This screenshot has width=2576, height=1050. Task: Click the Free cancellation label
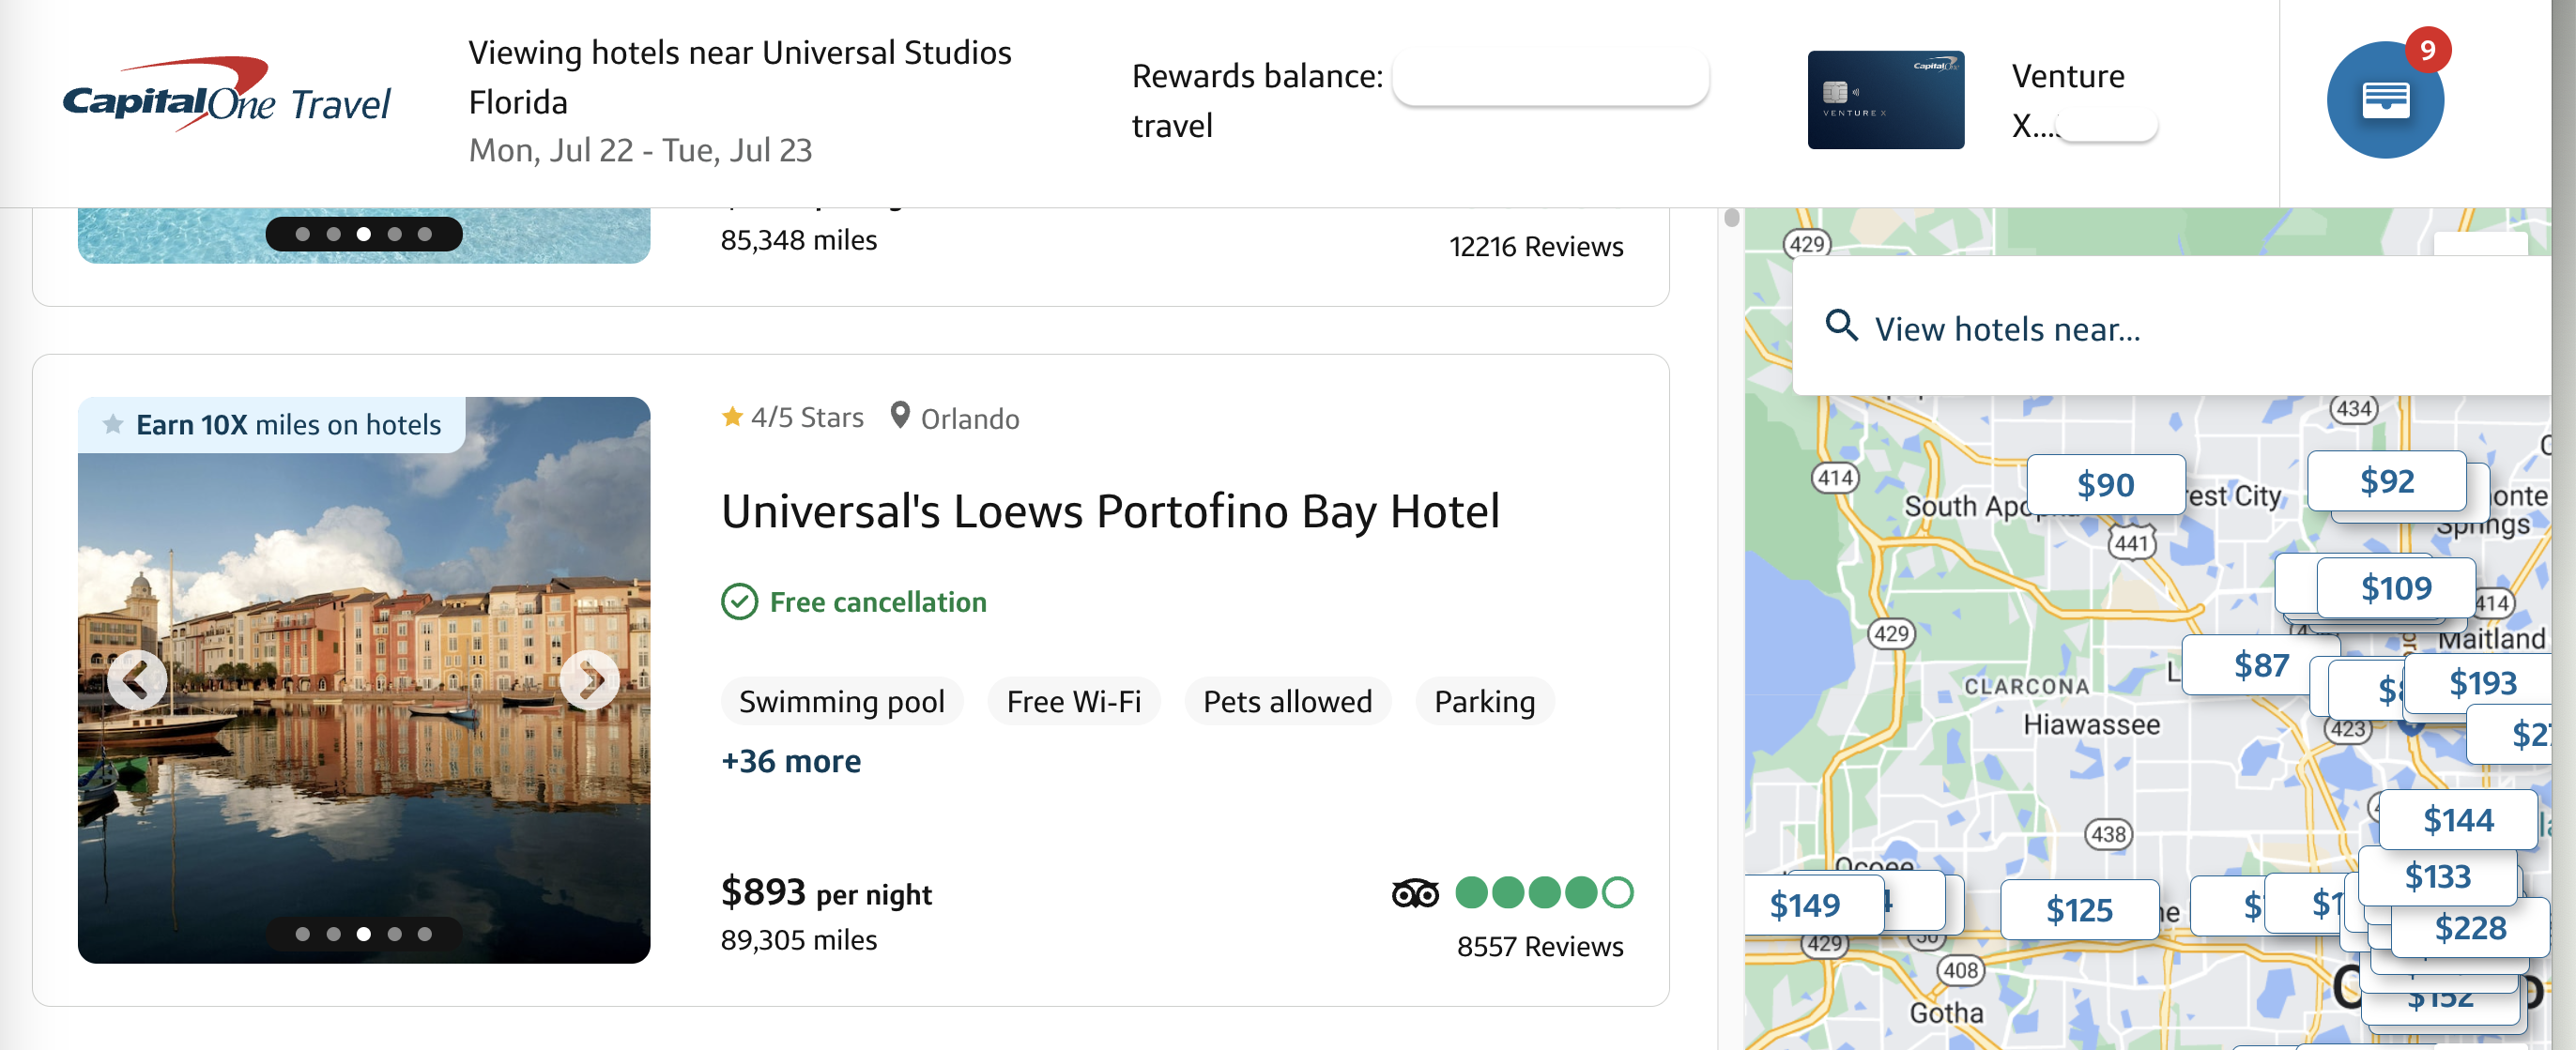tap(878, 602)
